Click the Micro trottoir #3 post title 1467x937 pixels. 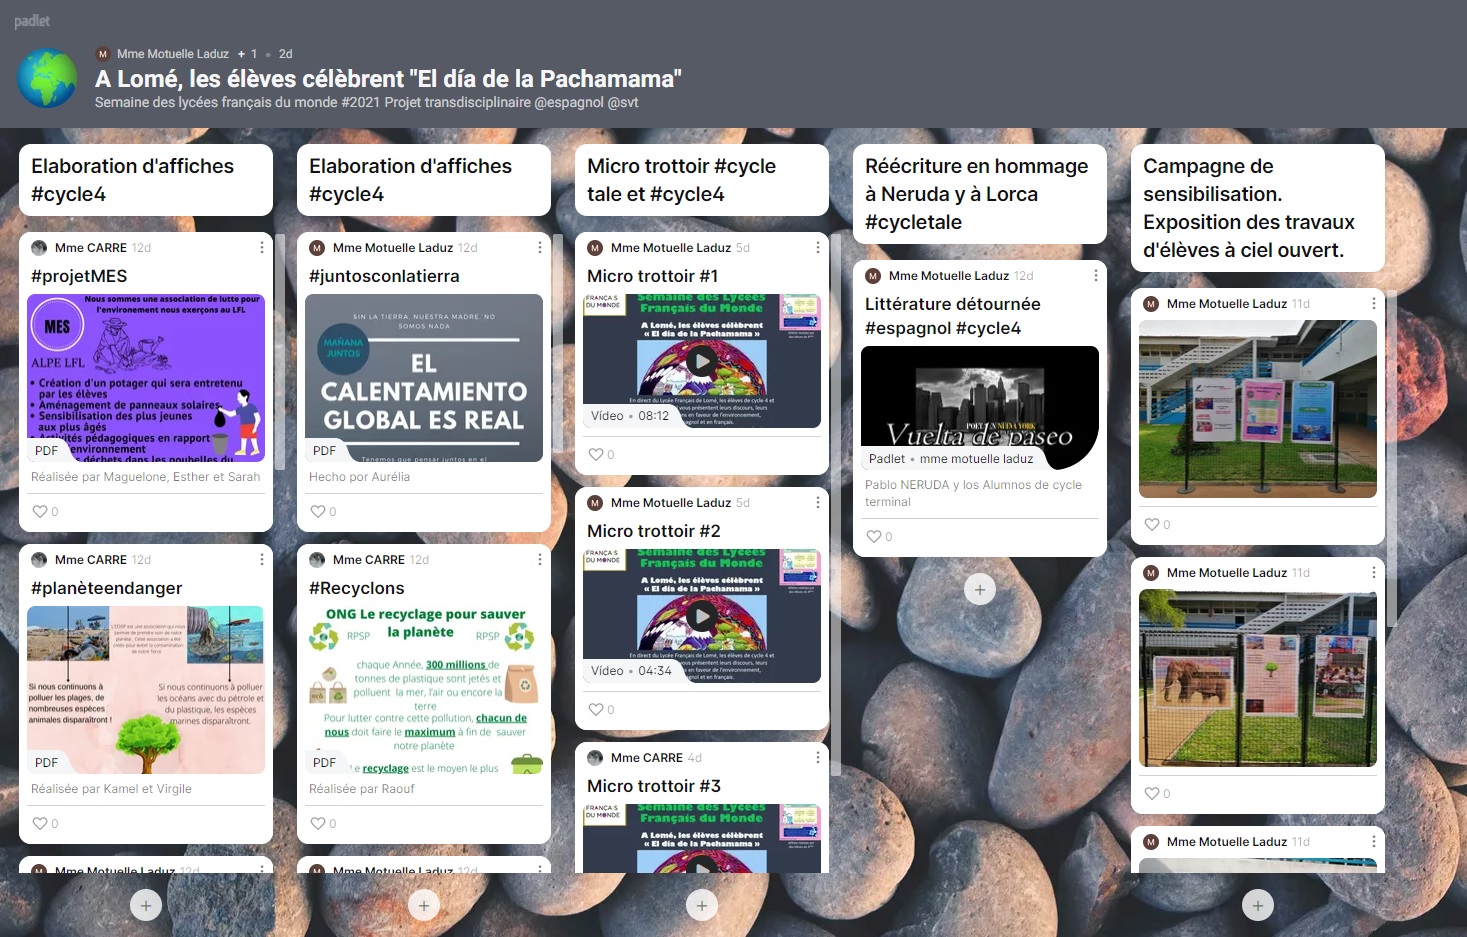point(654,786)
